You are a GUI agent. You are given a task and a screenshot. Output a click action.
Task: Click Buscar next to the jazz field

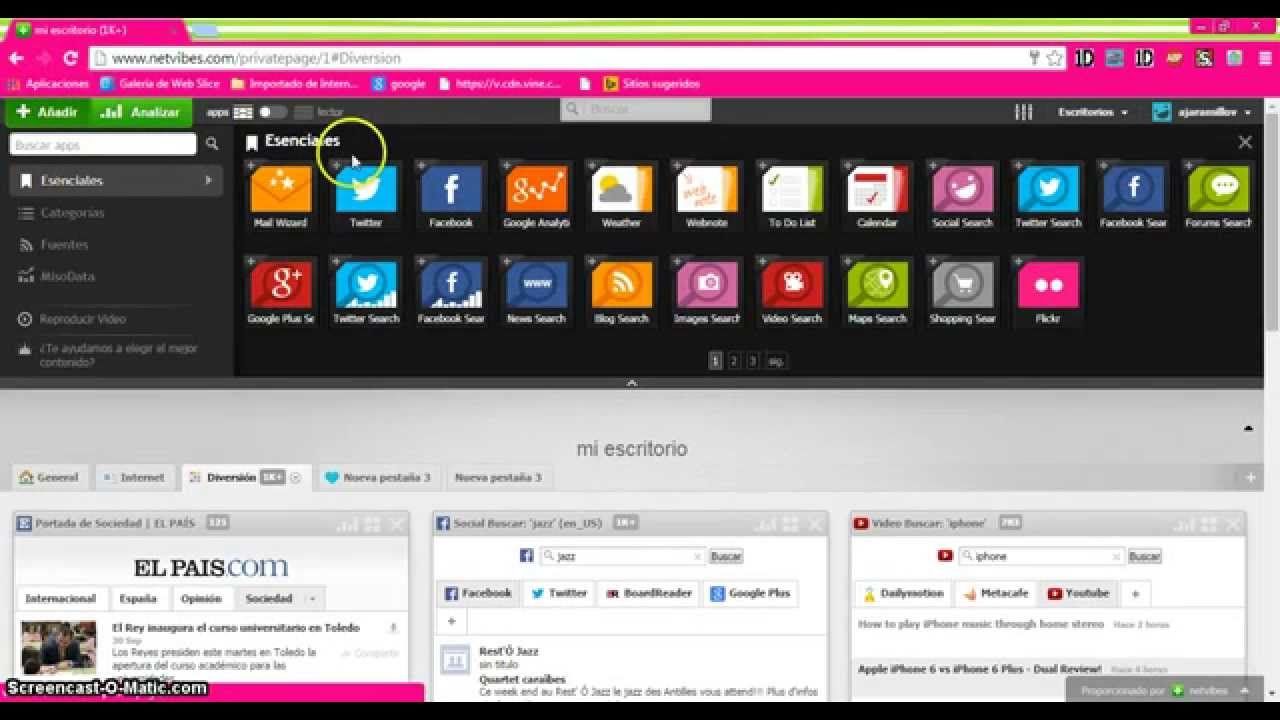point(726,556)
